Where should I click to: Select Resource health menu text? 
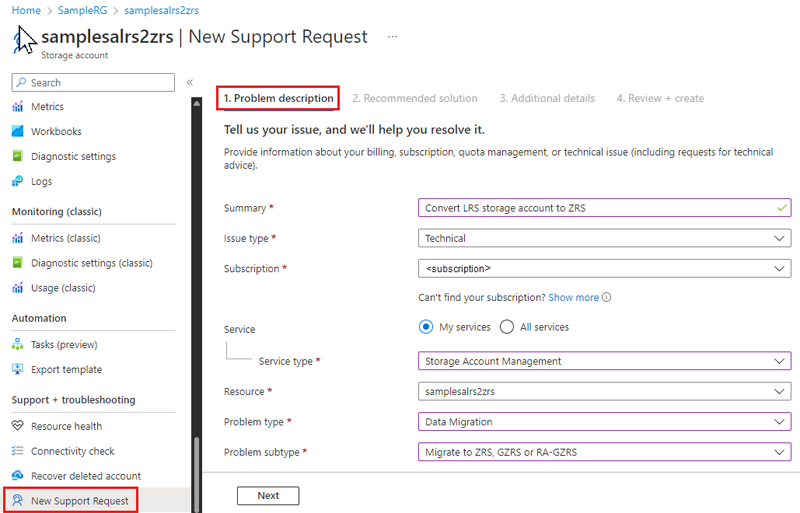coord(66,426)
